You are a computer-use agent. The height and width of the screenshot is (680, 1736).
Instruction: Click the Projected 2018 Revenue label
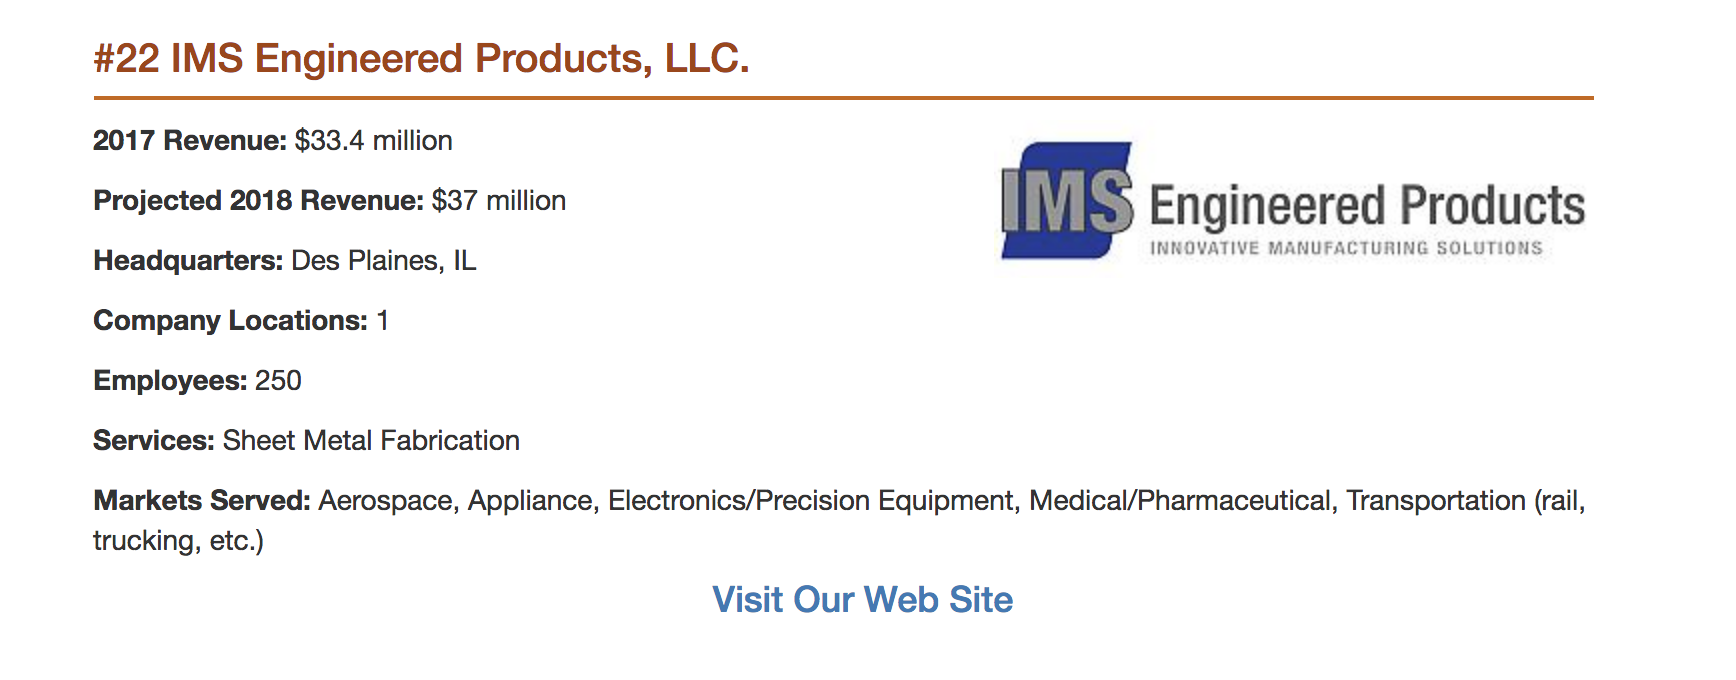[x=259, y=200]
